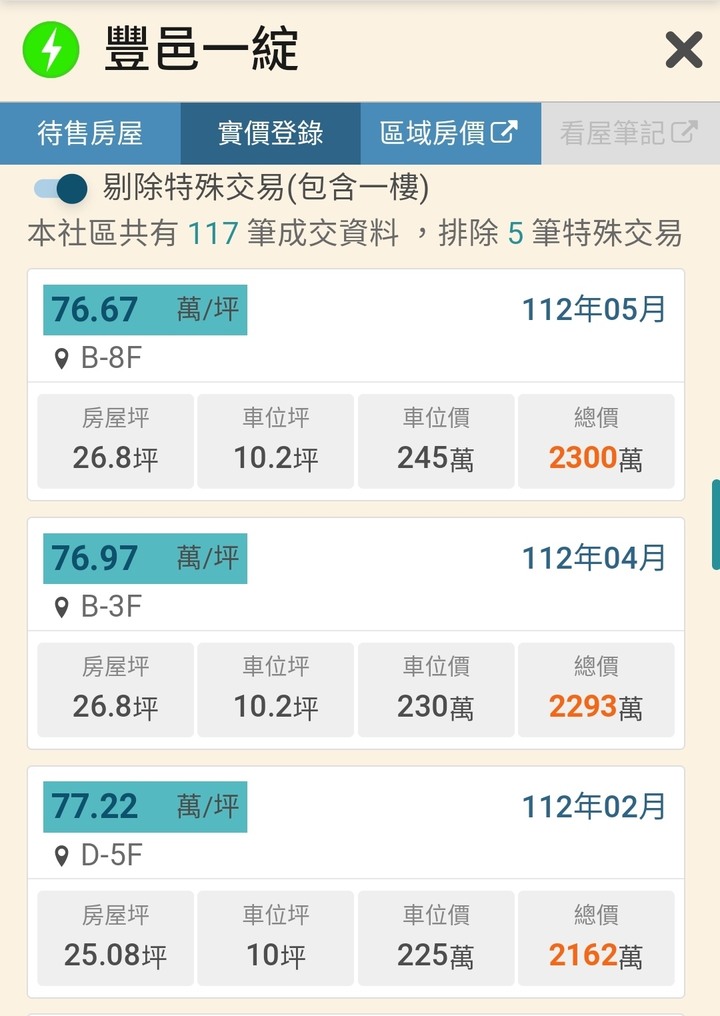Open the 區域房價 tab
Image resolution: width=720 pixels, height=1016 pixels.
coord(450,133)
